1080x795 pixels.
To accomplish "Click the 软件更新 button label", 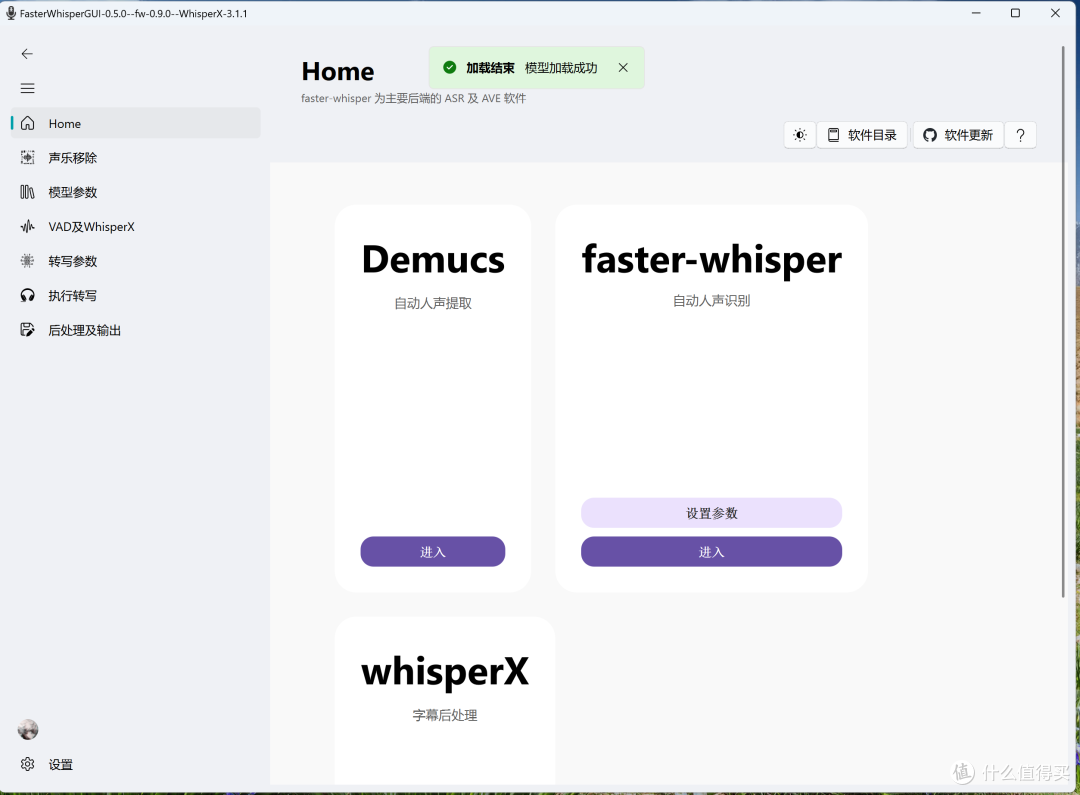I will [x=968, y=135].
